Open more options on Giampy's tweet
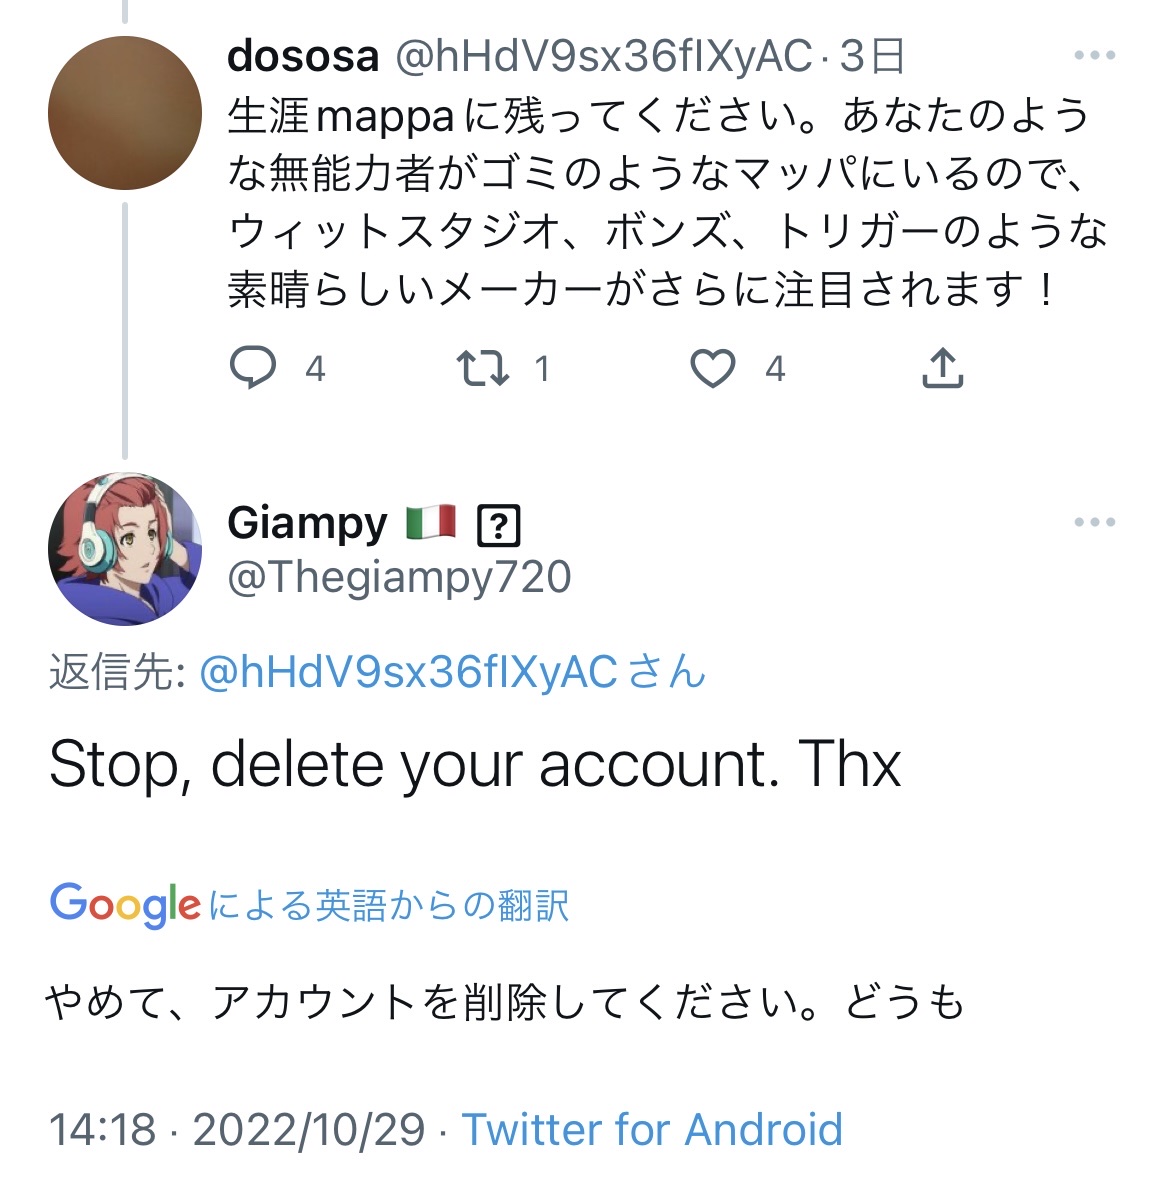 1094,522
